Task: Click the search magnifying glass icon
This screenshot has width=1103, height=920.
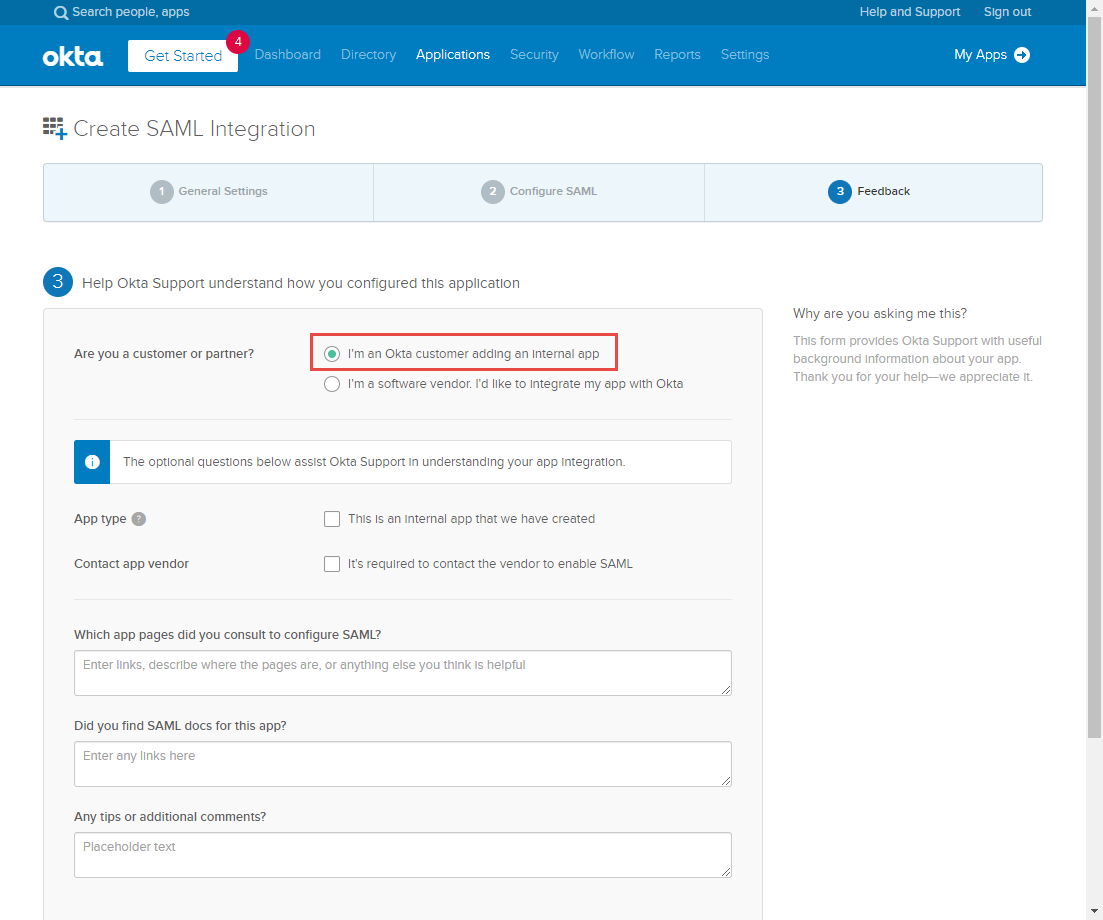Action: coord(61,12)
